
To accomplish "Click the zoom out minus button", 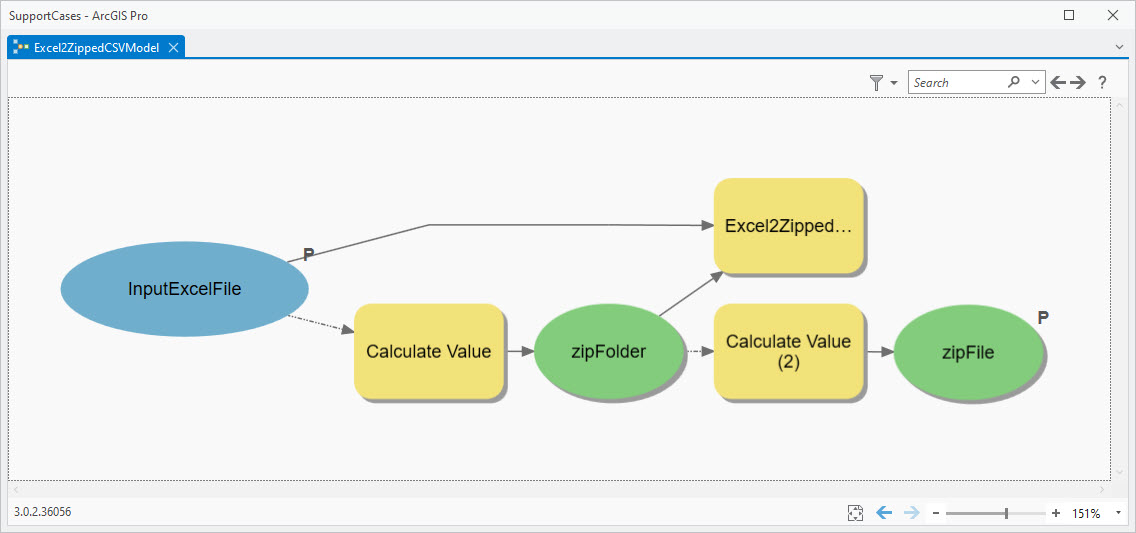I will pyautogui.click(x=936, y=513).
